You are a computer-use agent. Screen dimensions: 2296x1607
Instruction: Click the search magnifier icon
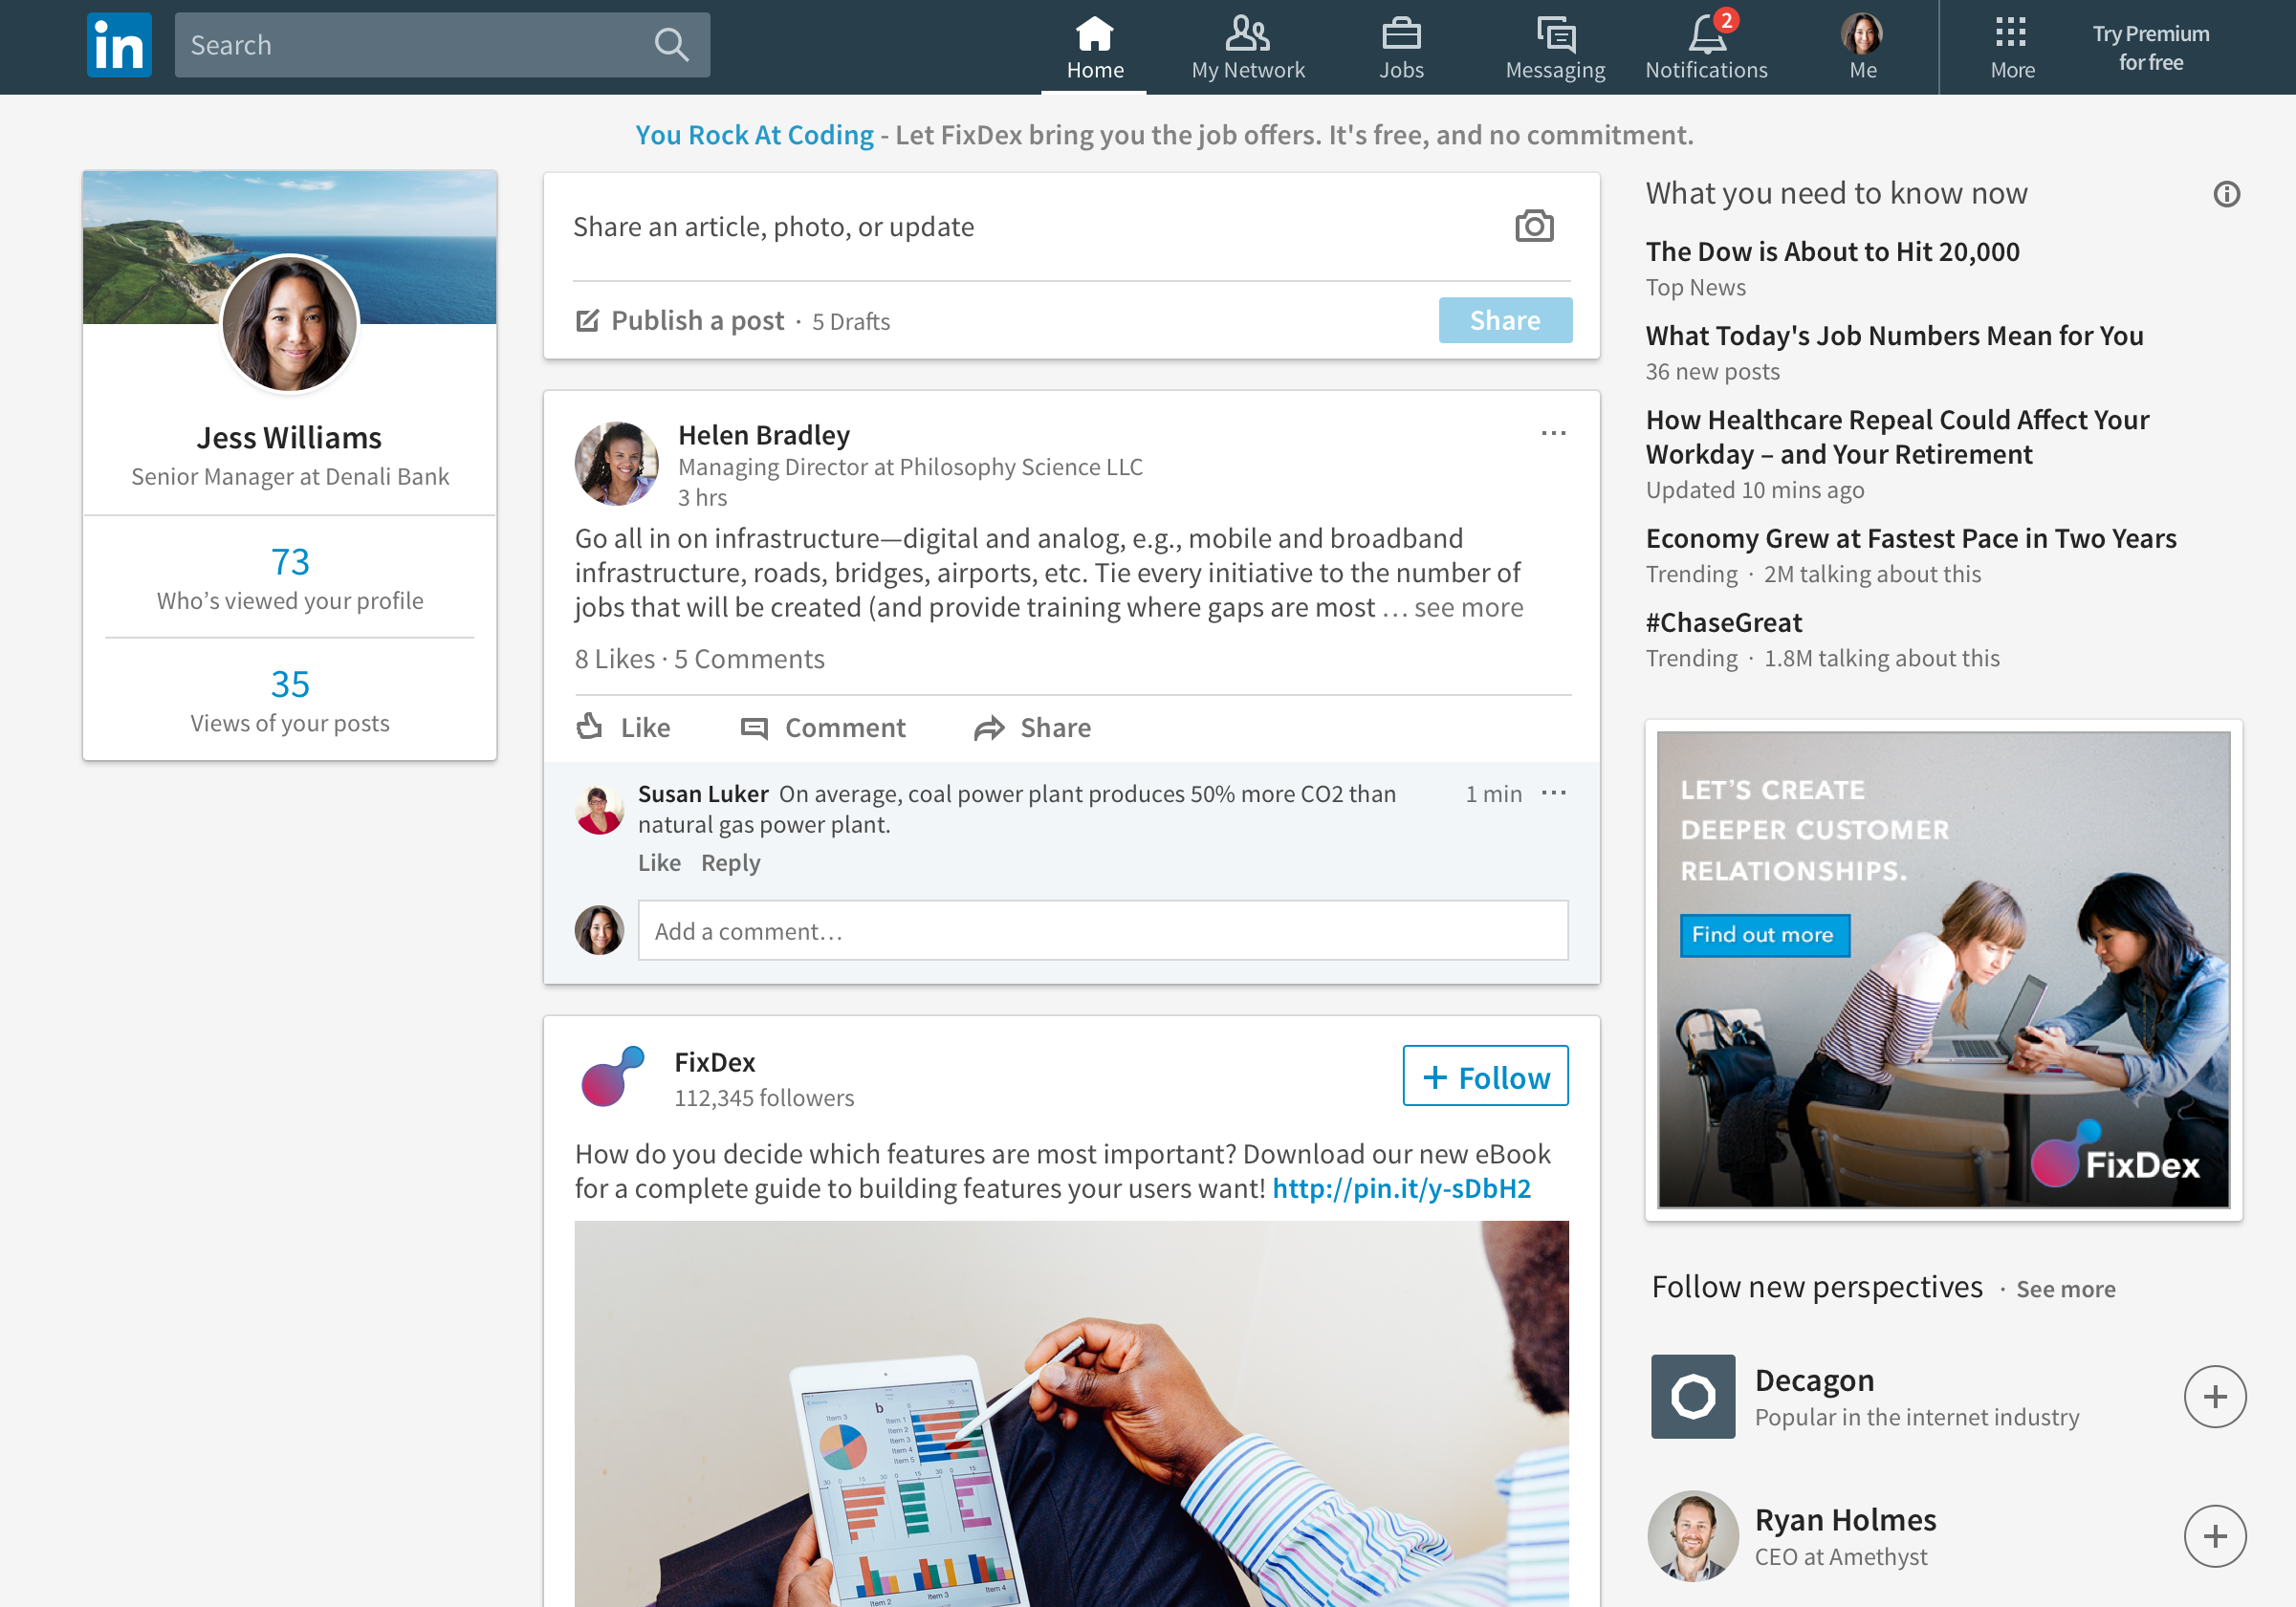[x=670, y=44]
